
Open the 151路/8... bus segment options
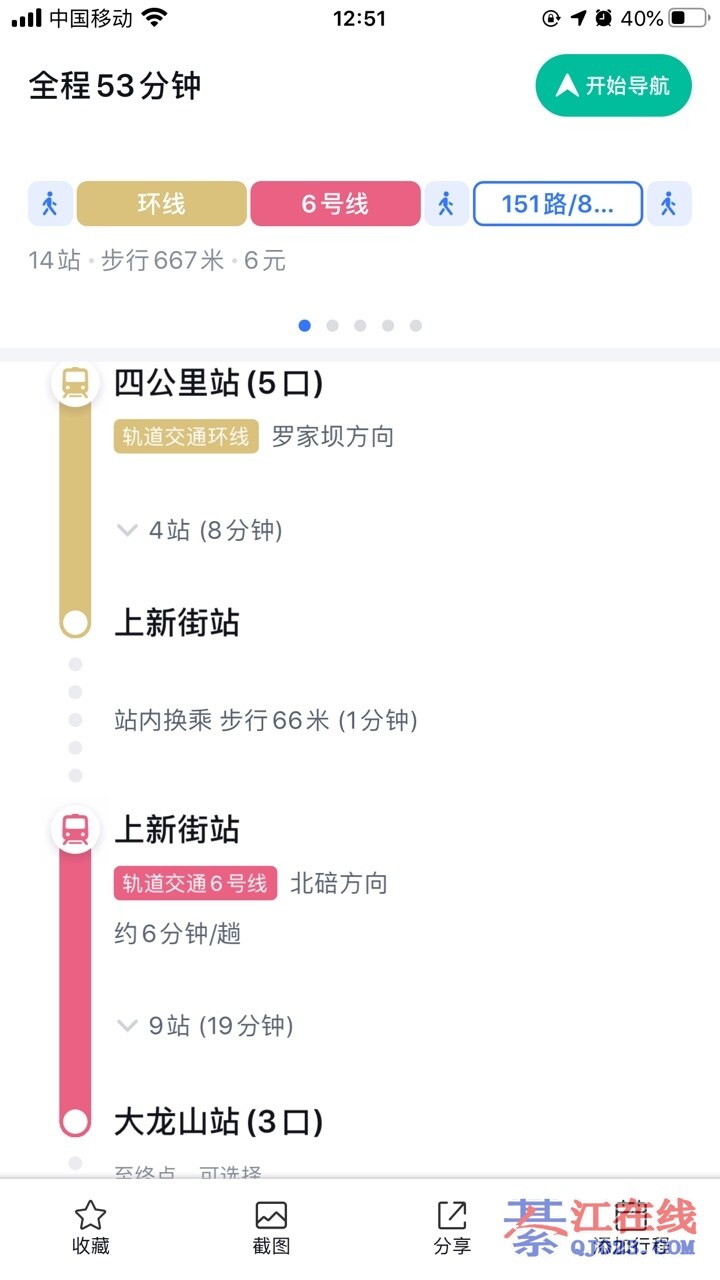(557, 204)
